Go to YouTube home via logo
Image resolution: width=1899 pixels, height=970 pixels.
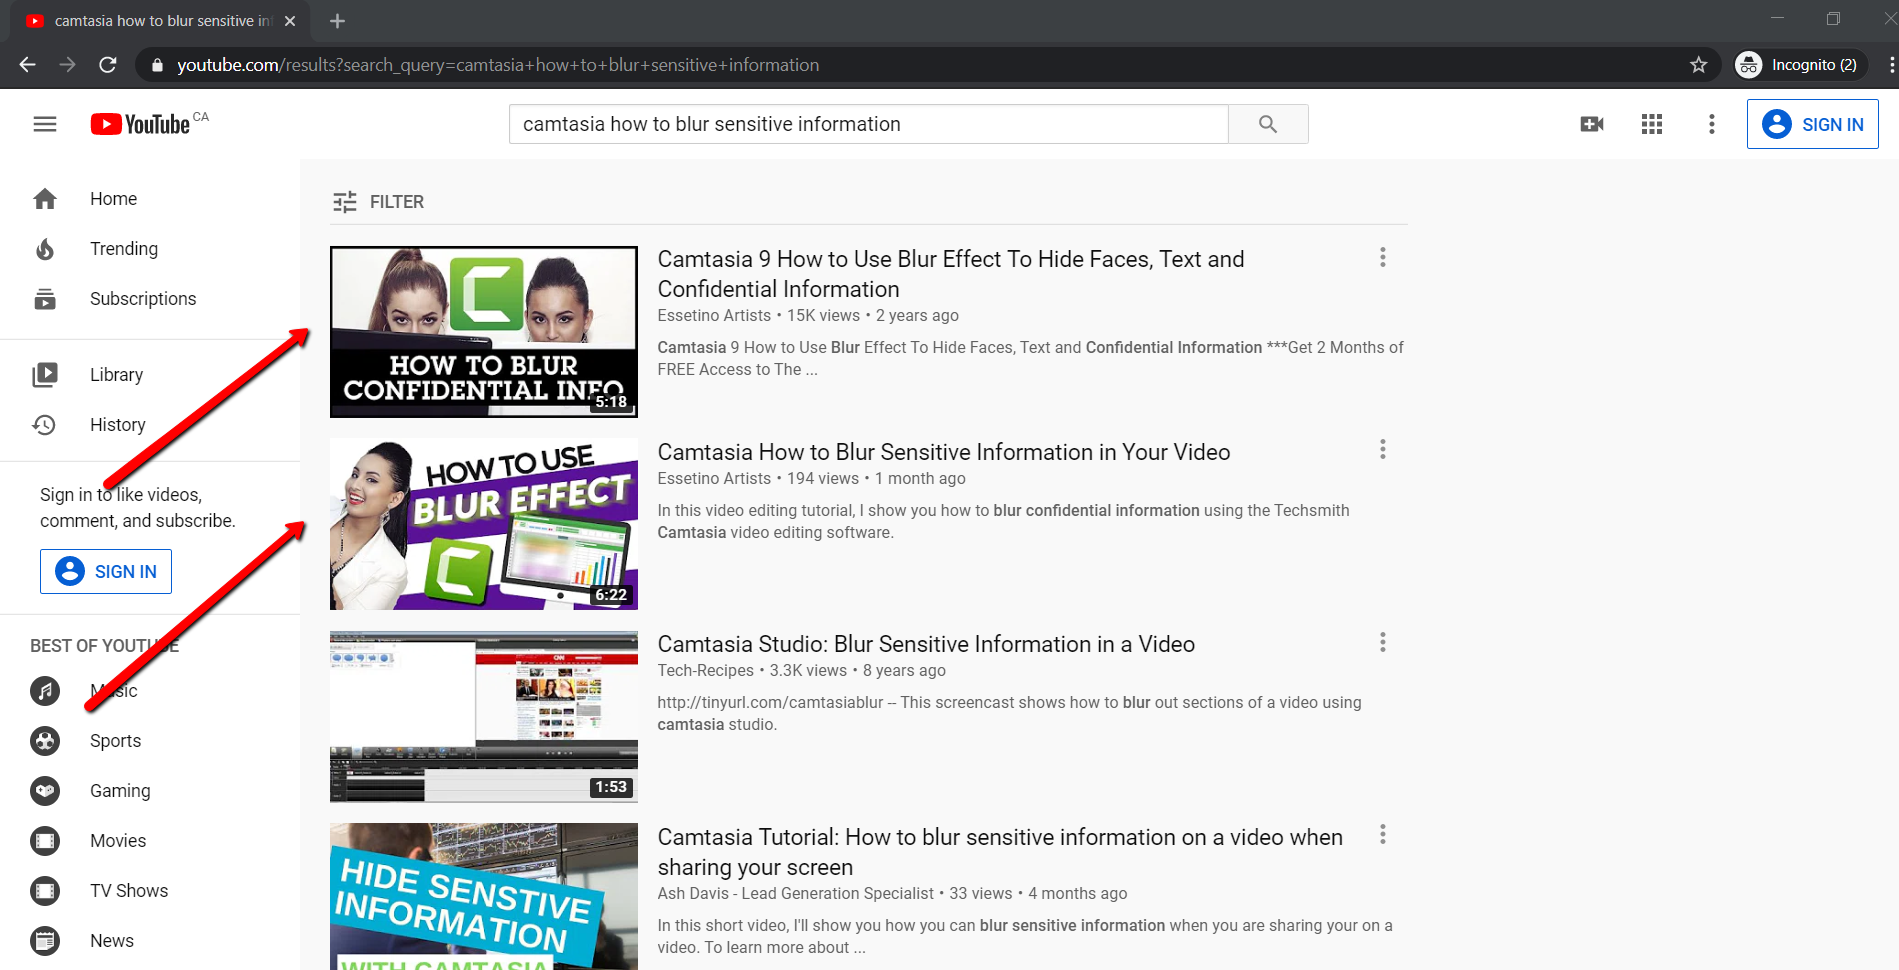coord(140,124)
